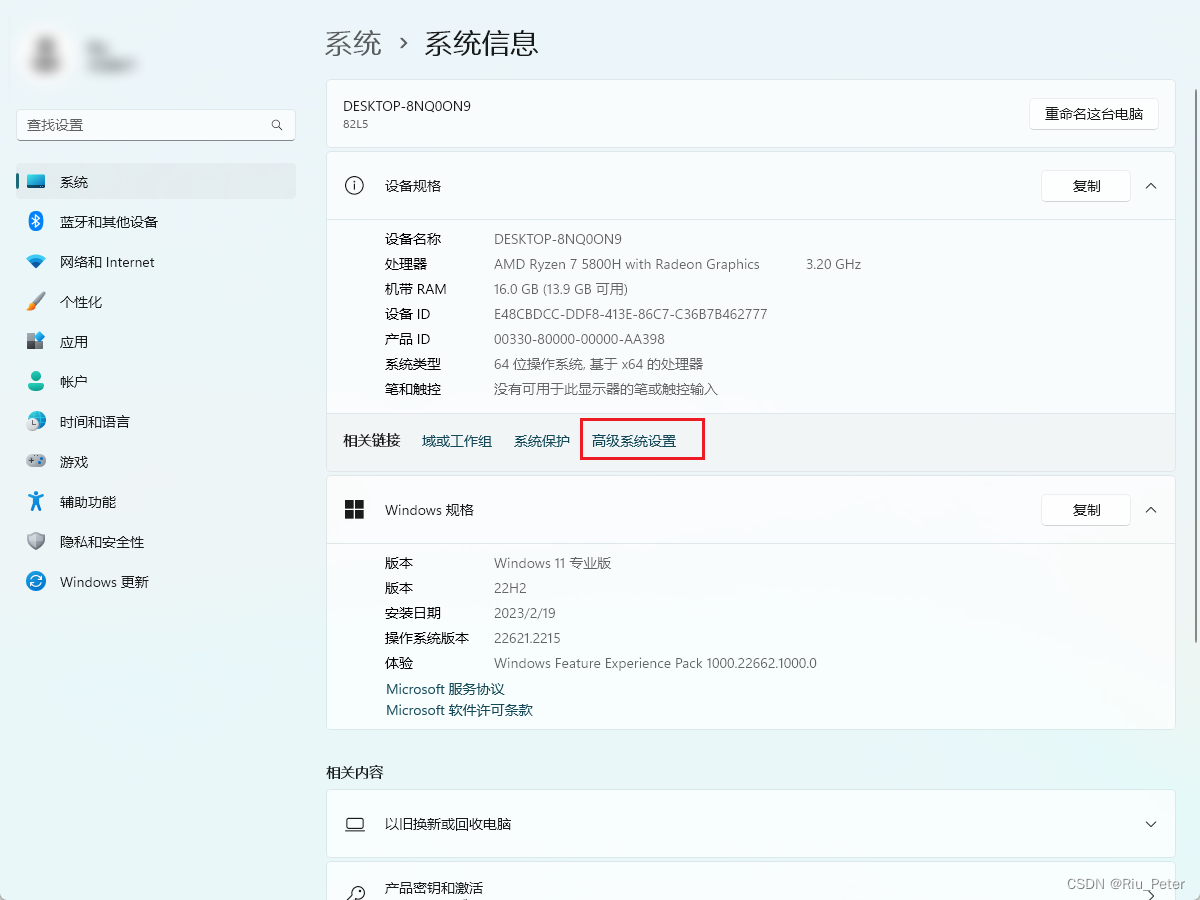Open 蓝牙和其他设备 settings
This screenshot has width=1200, height=900.
[x=156, y=222]
